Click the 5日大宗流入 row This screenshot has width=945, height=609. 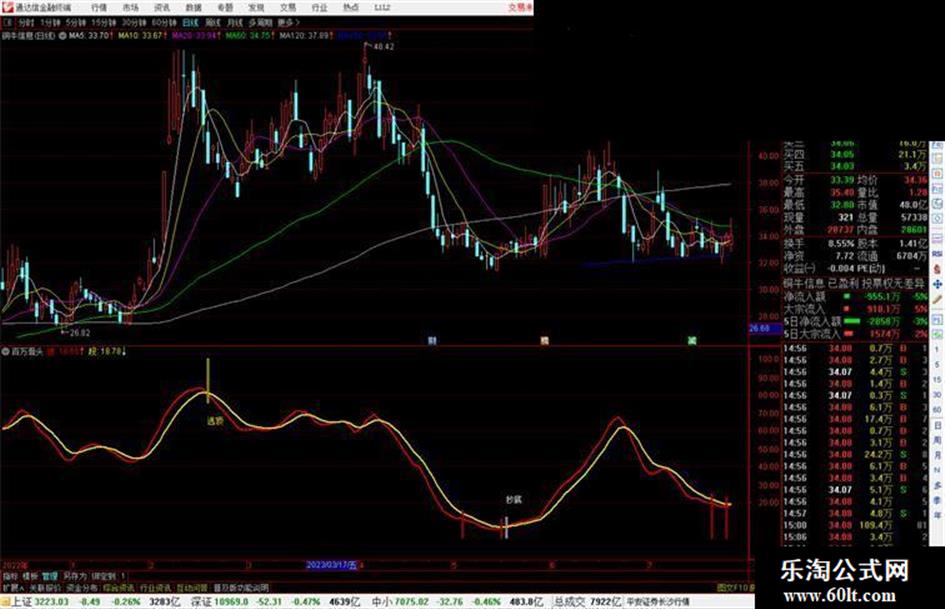pyautogui.click(x=855, y=333)
